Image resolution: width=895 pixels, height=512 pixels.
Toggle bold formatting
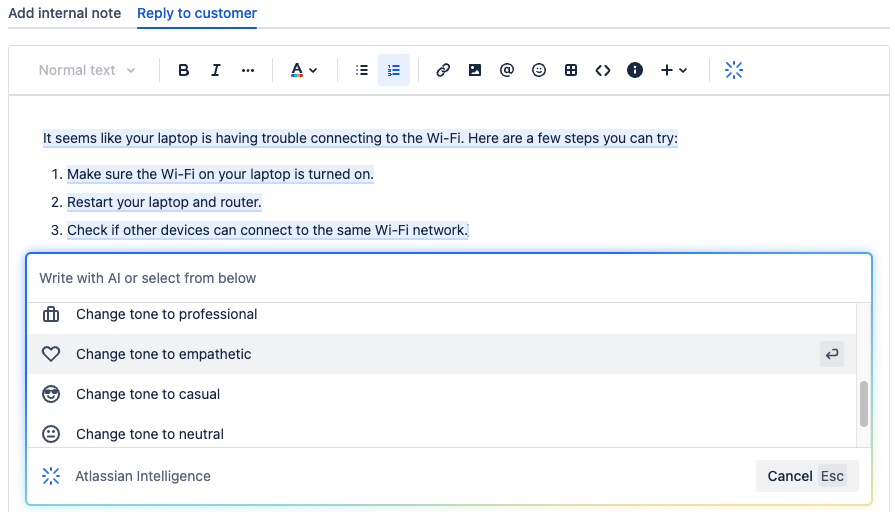pyautogui.click(x=183, y=70)
